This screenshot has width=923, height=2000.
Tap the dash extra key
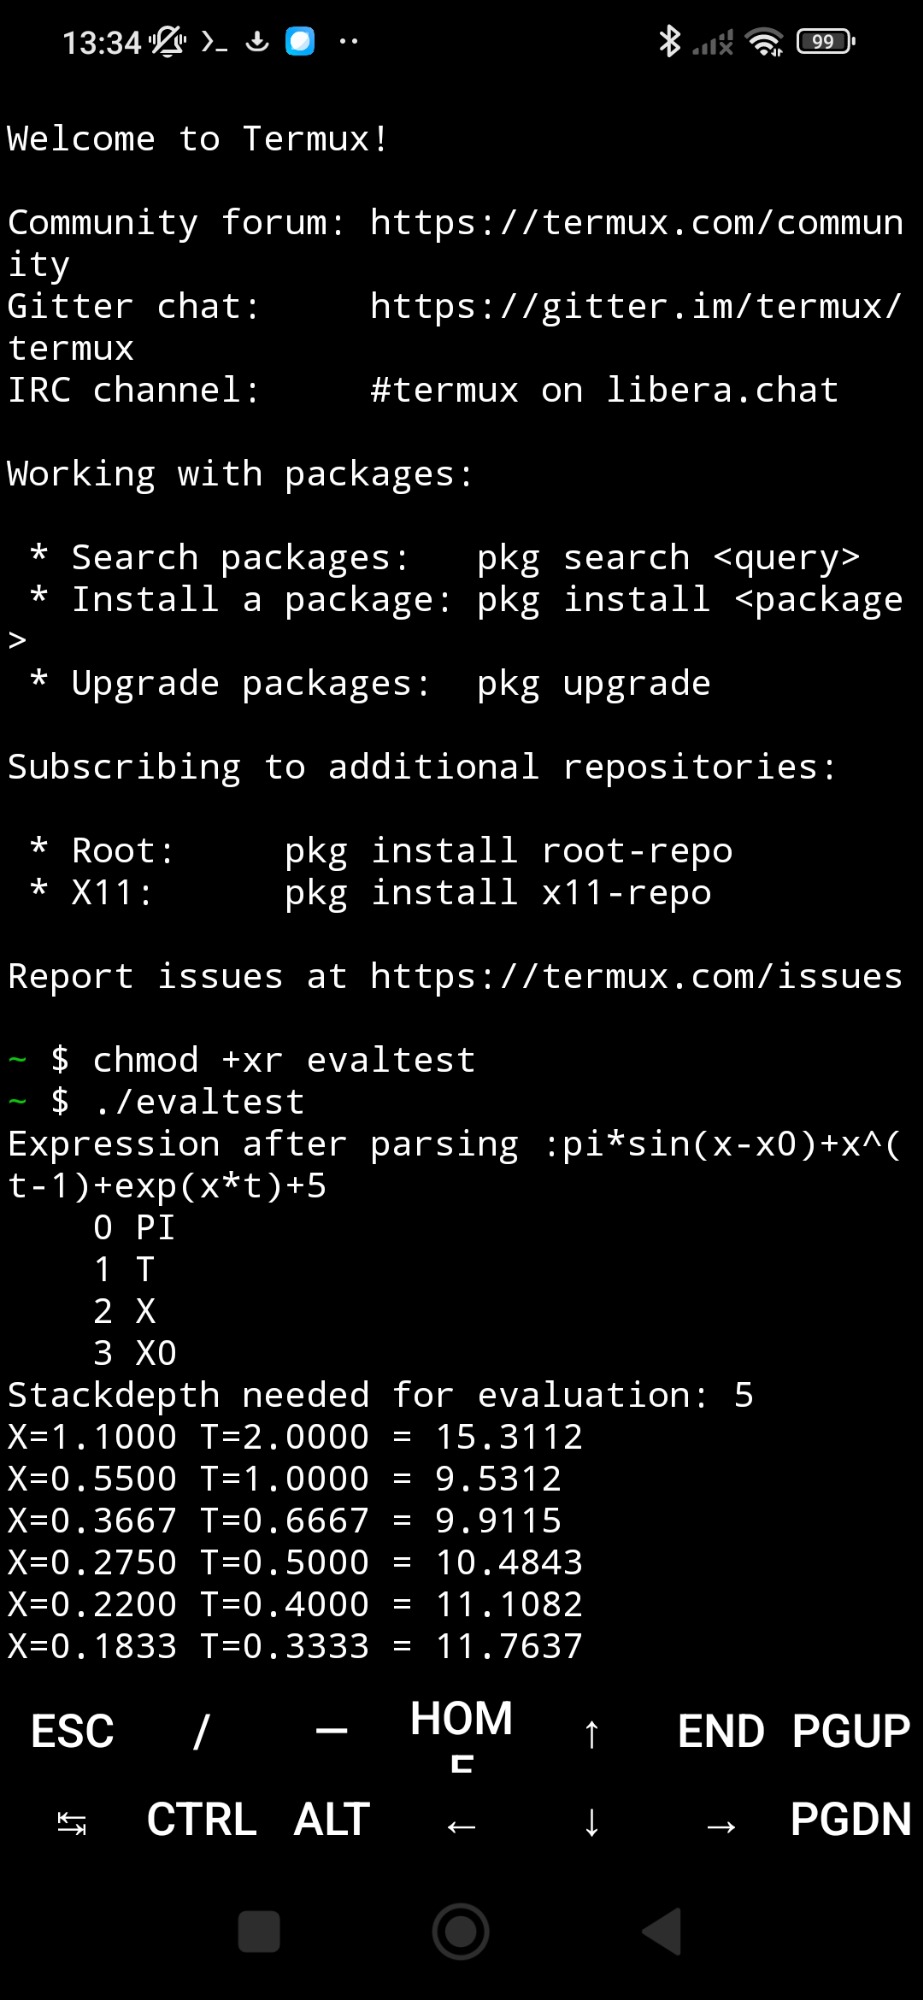coord(331,1731)
